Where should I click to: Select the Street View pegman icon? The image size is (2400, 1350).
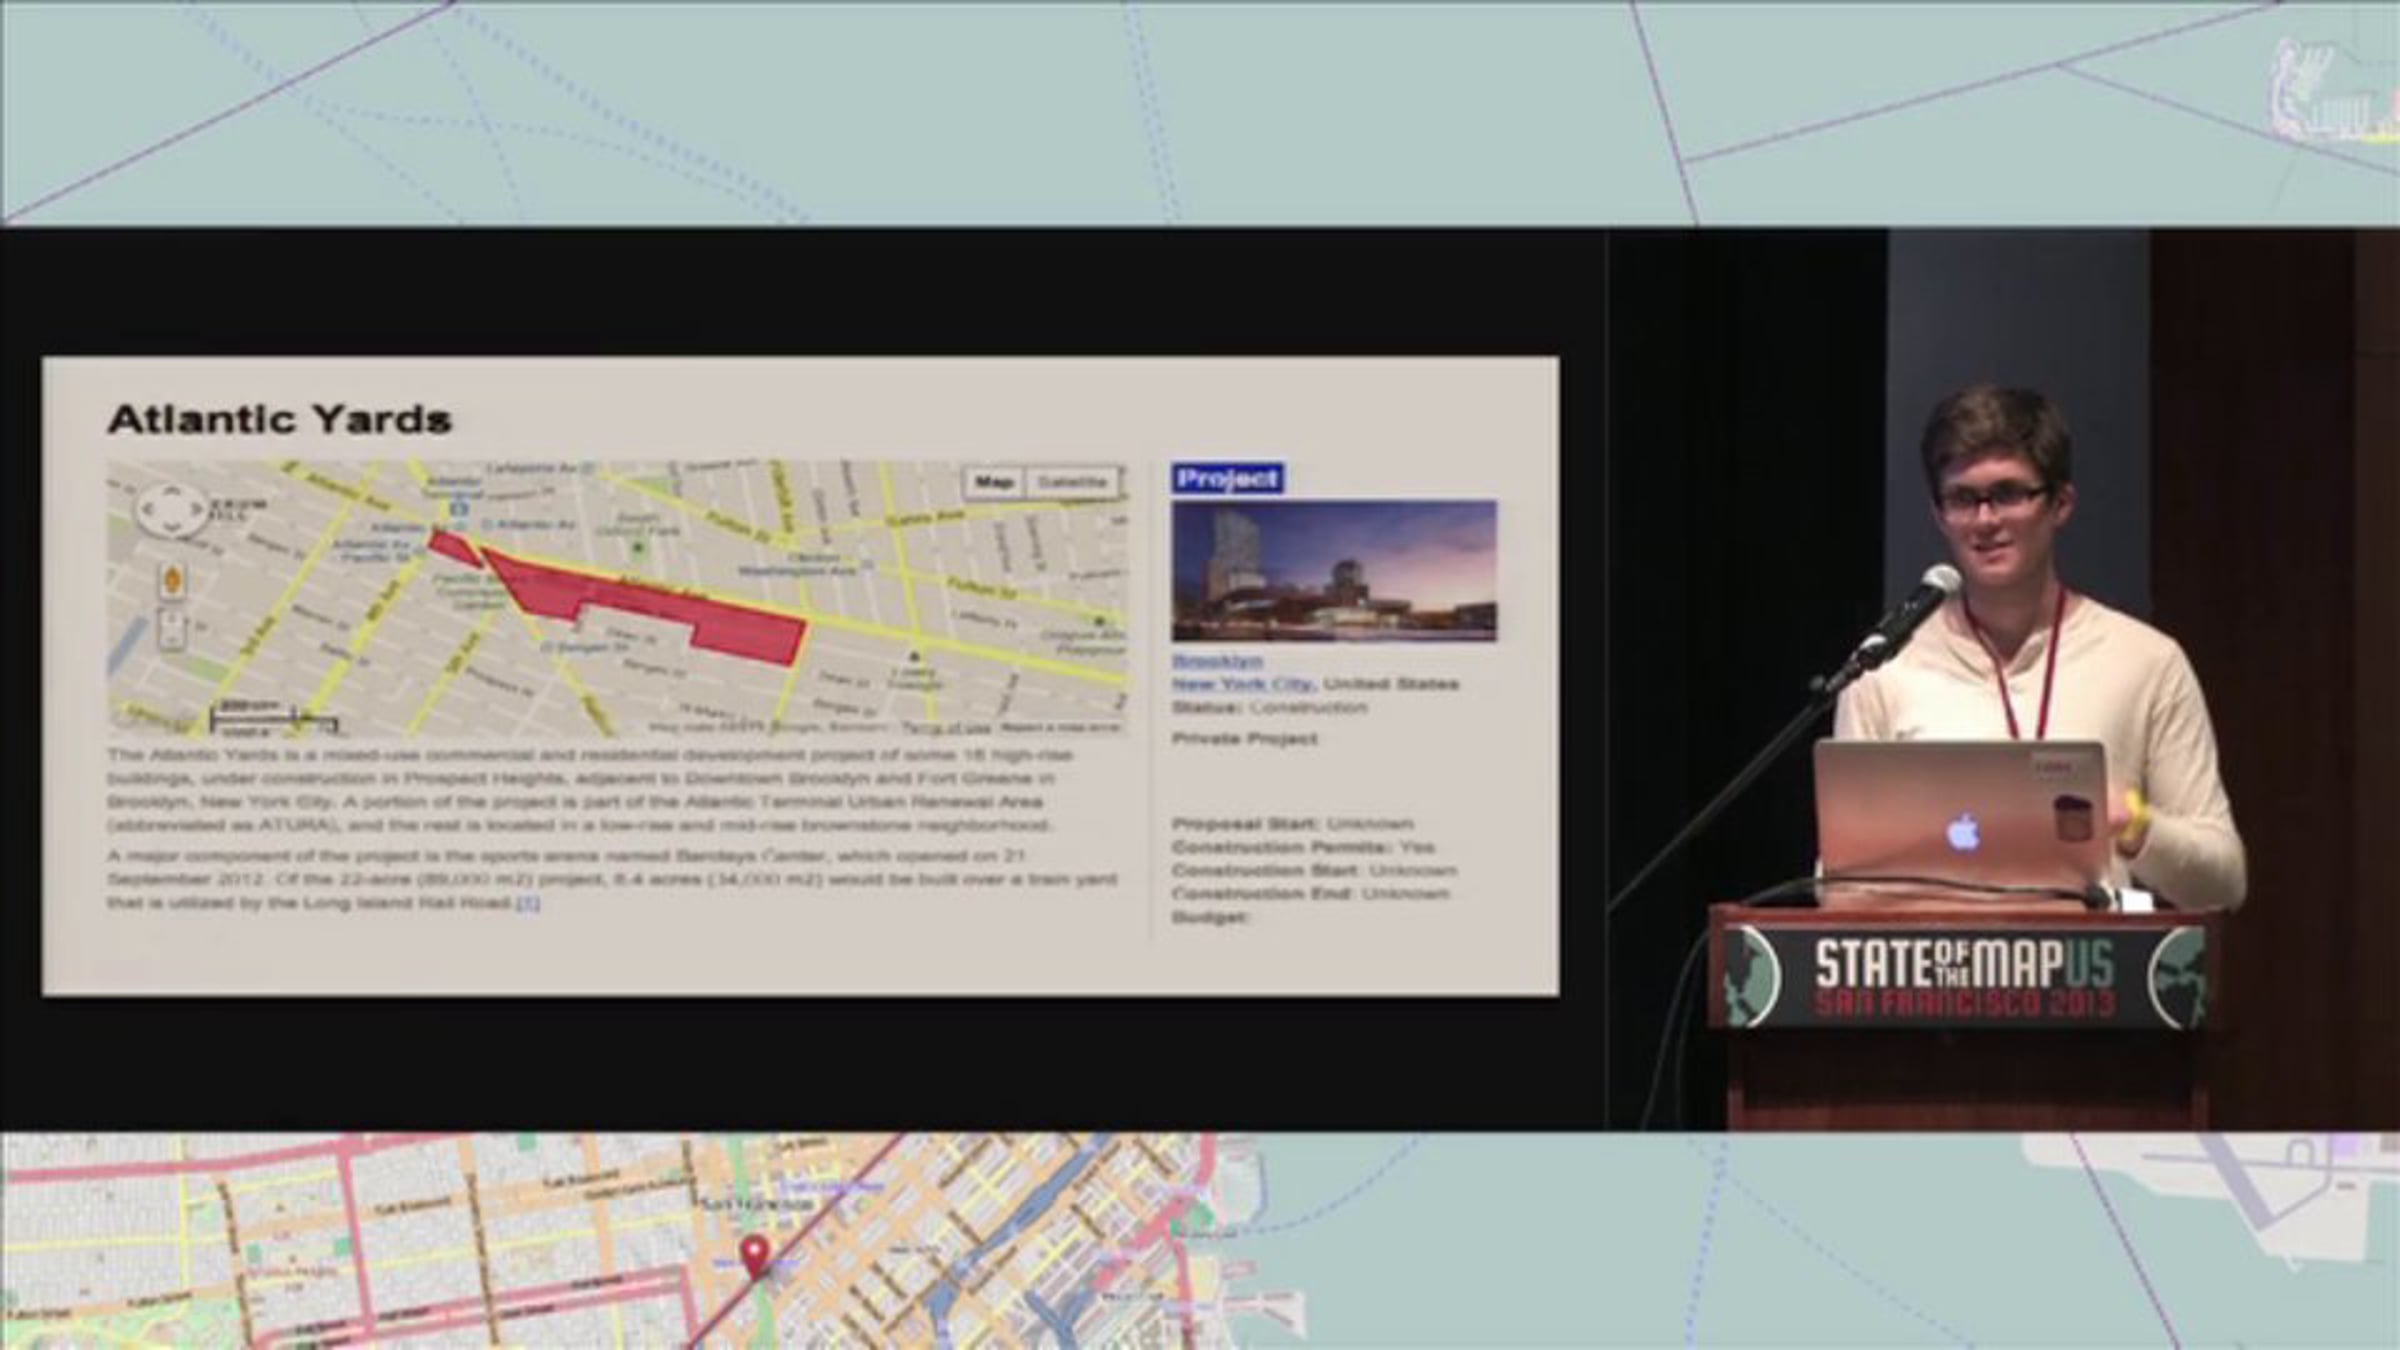(x=172, y=580)
